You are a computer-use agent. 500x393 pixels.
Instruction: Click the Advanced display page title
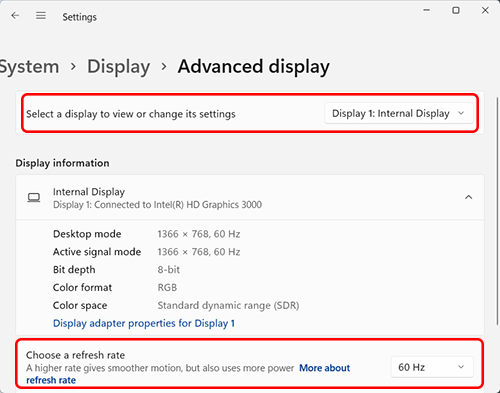pos(253,66)
